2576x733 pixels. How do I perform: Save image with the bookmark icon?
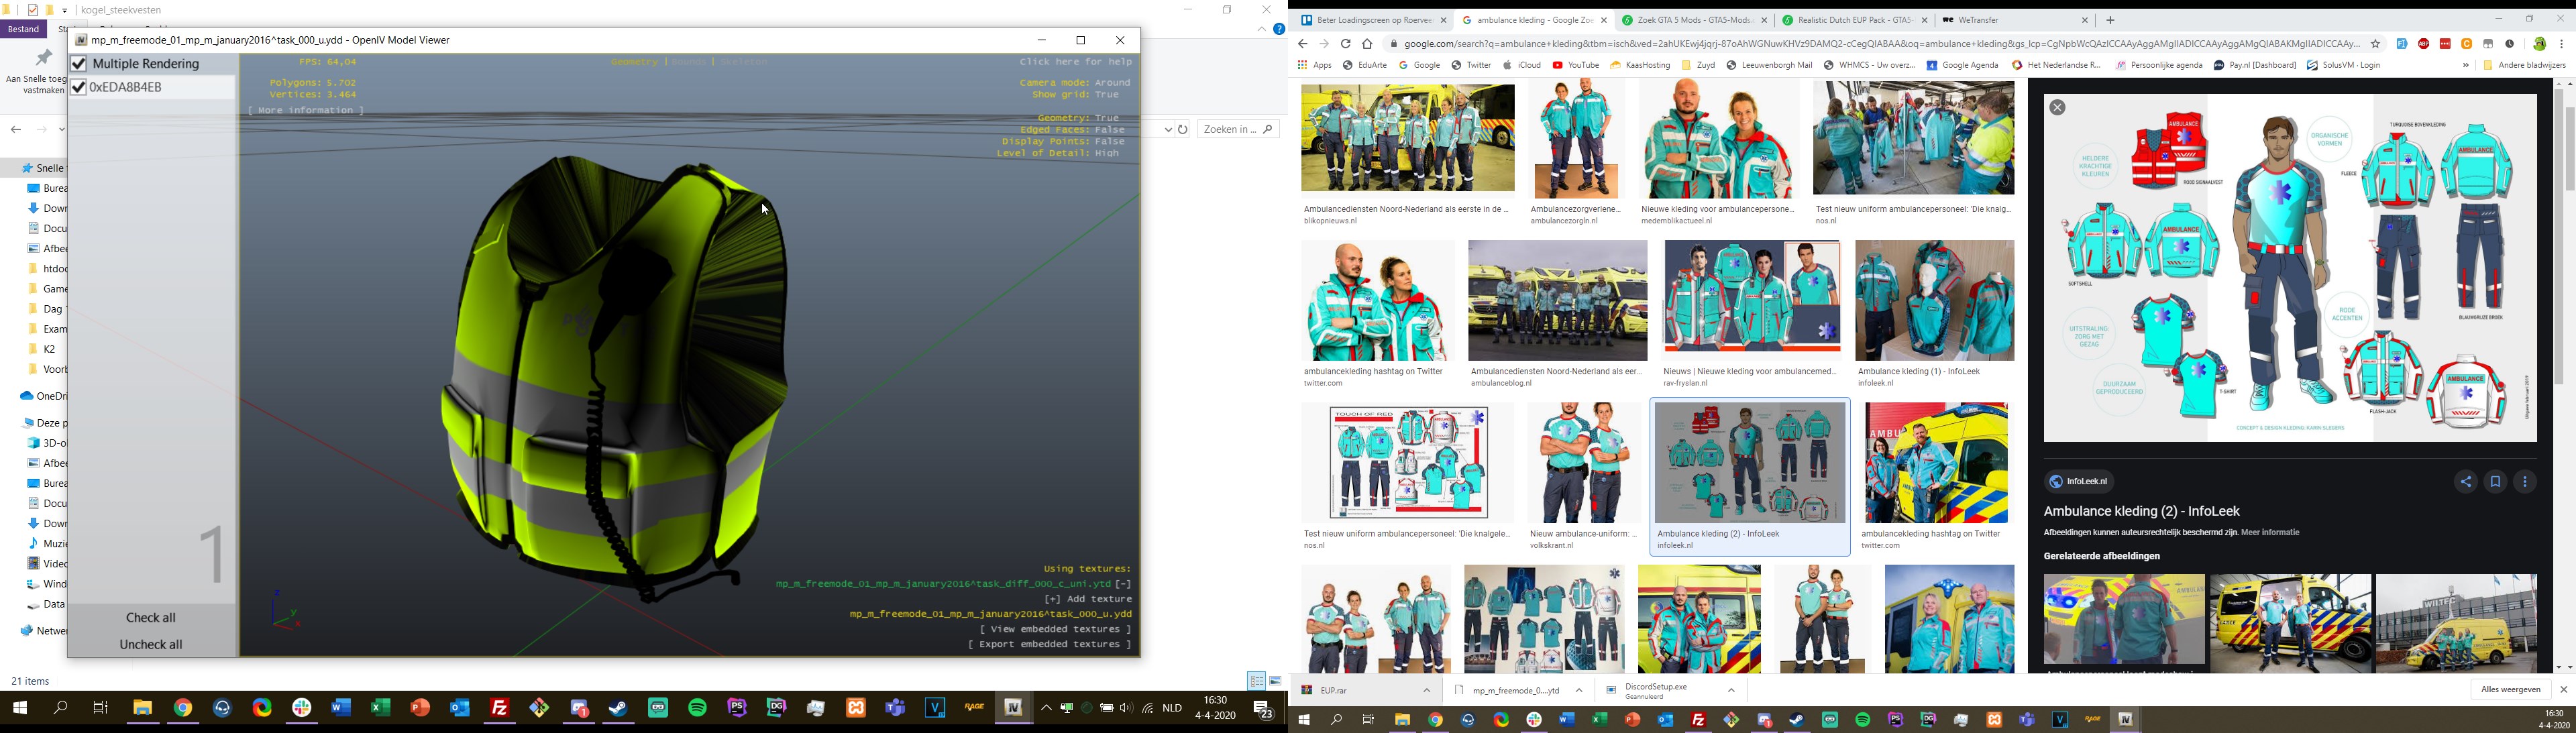tap(2495, 482)
